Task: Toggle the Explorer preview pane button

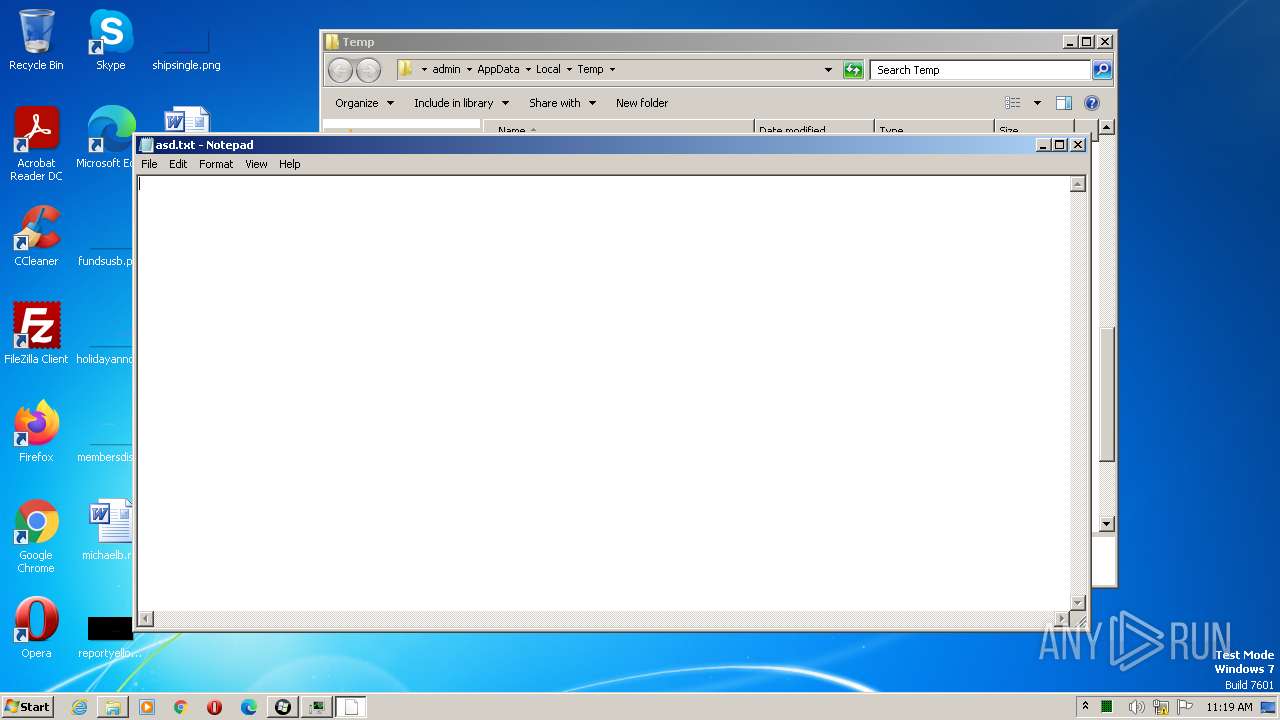Action: pyautogui.click(x=1064, y=103)
